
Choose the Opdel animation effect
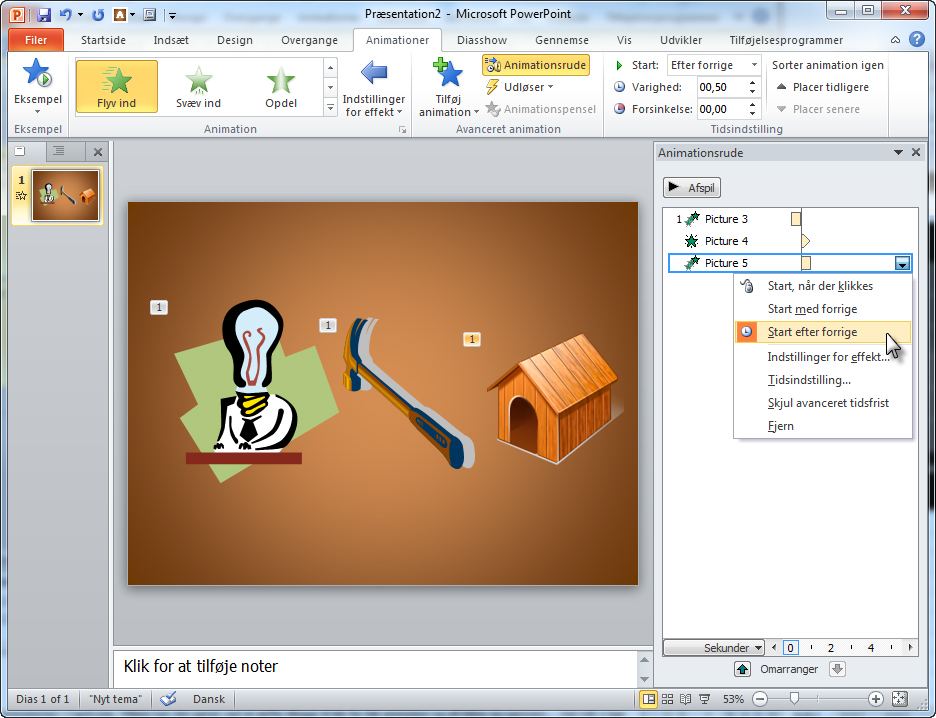click(280, 86)
